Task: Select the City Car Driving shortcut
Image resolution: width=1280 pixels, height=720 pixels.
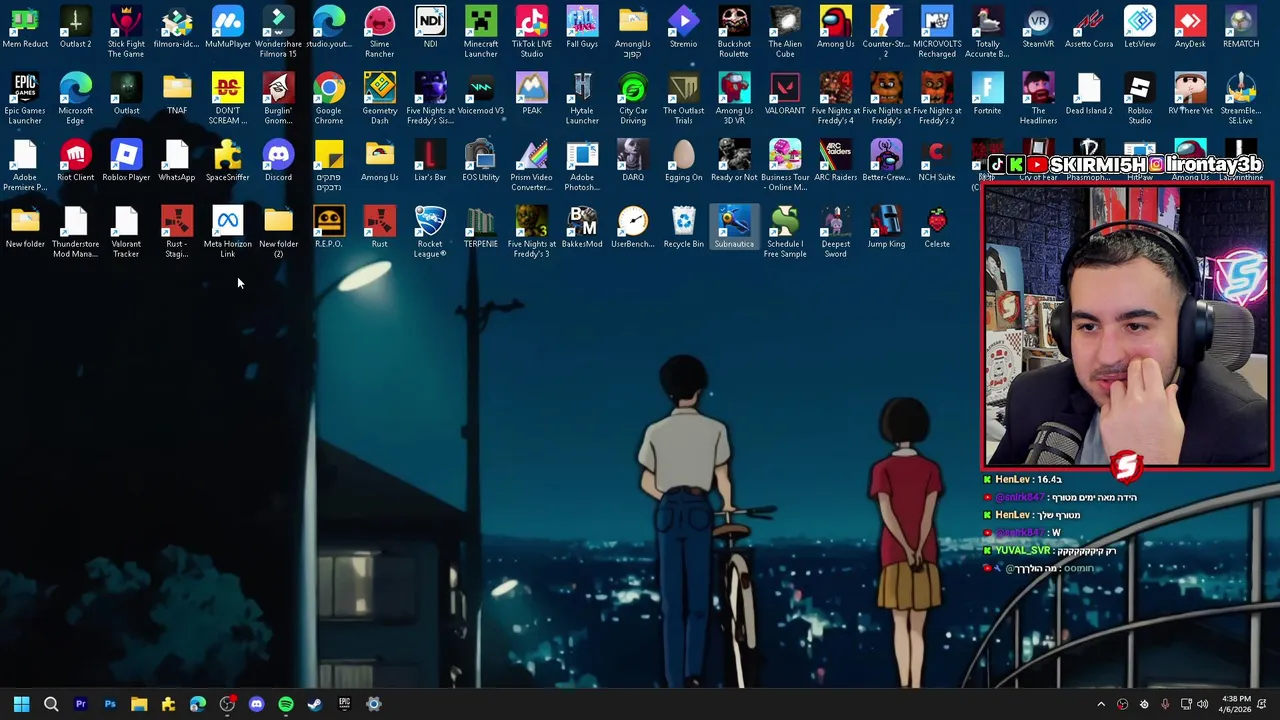Action: (633, 99)
